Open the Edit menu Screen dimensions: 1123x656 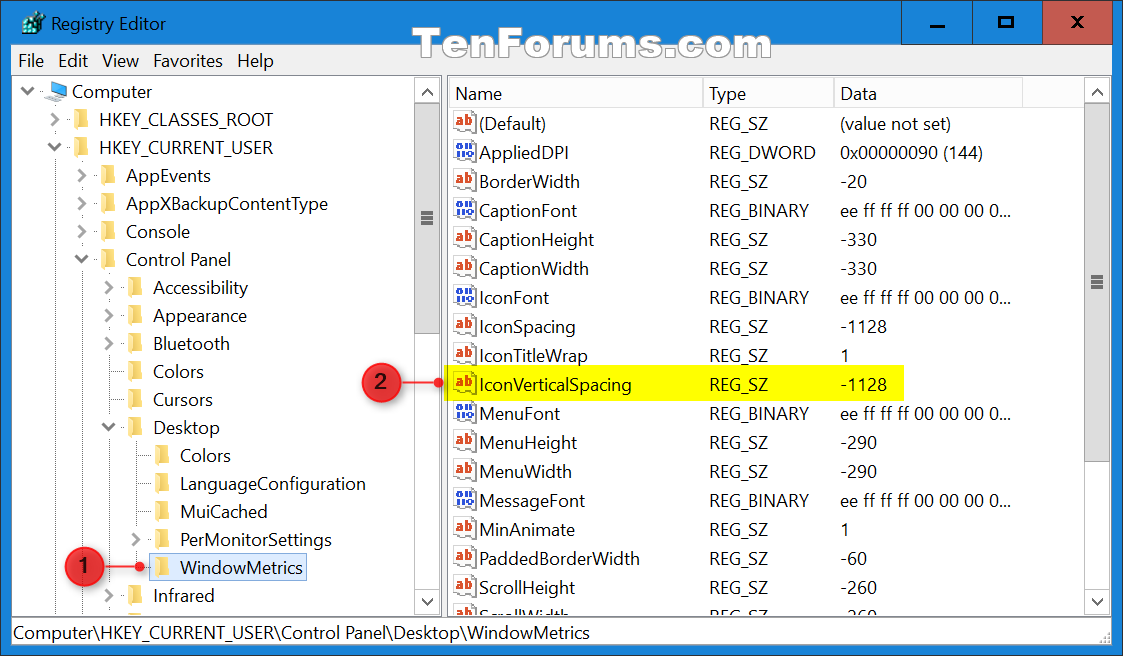(x=72, y=60)
